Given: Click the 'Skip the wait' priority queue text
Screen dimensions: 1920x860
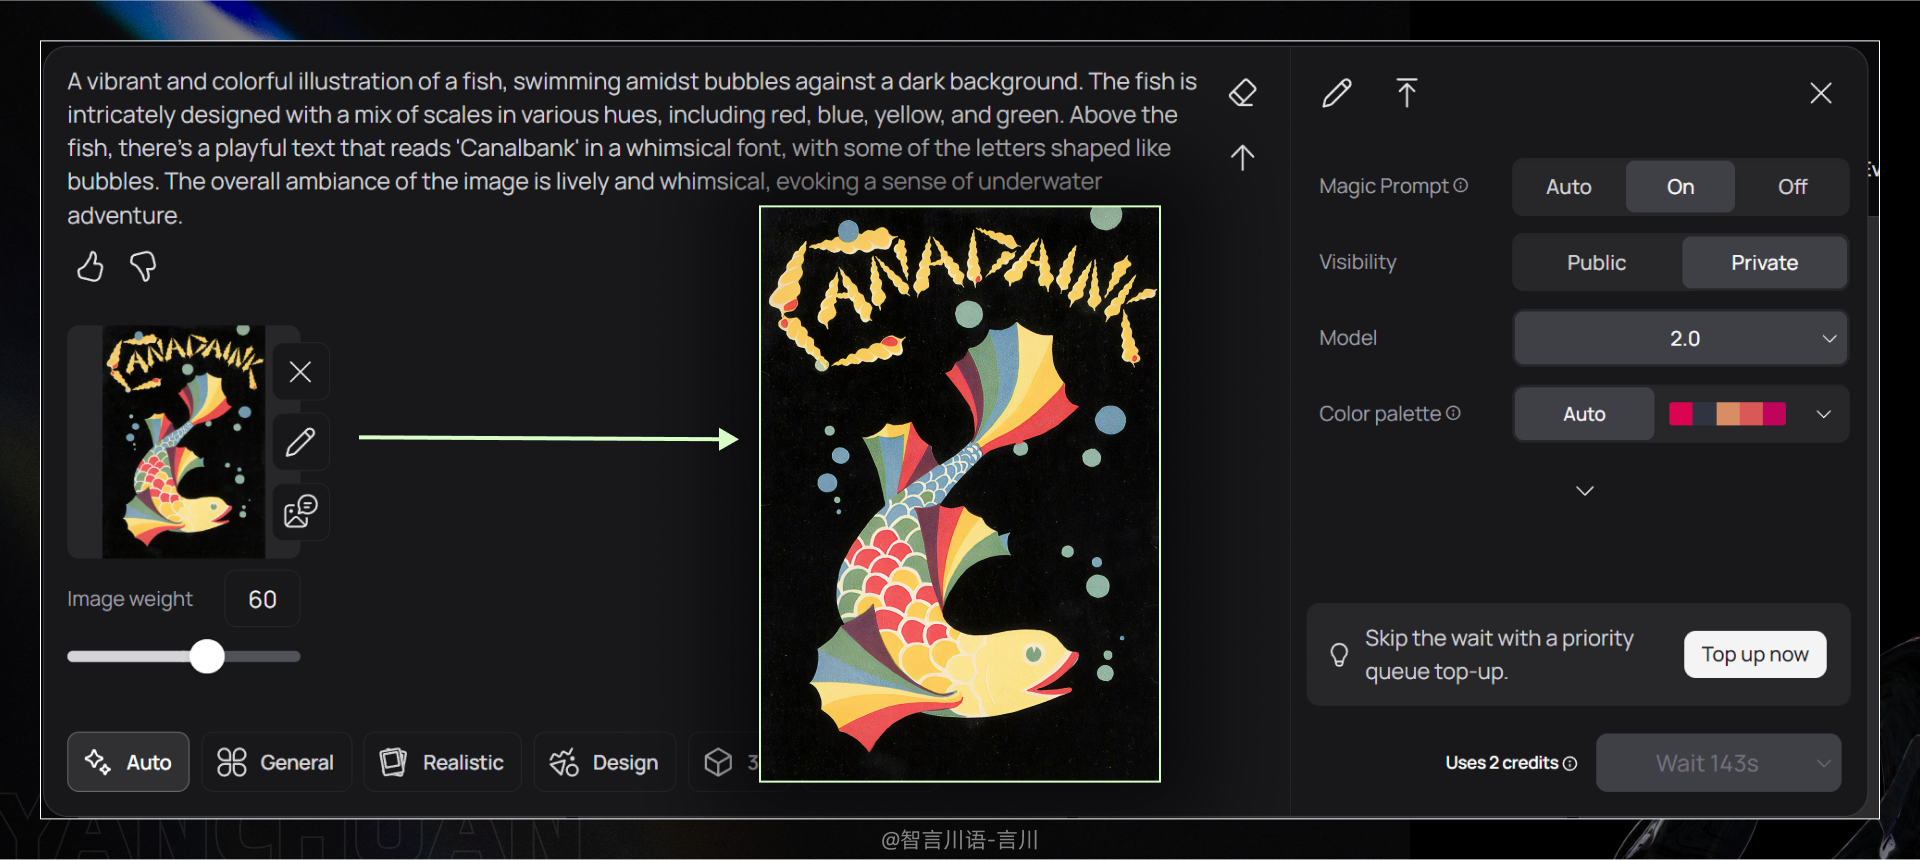Looking at the screenshot, I should click(x=1499, y=655).
